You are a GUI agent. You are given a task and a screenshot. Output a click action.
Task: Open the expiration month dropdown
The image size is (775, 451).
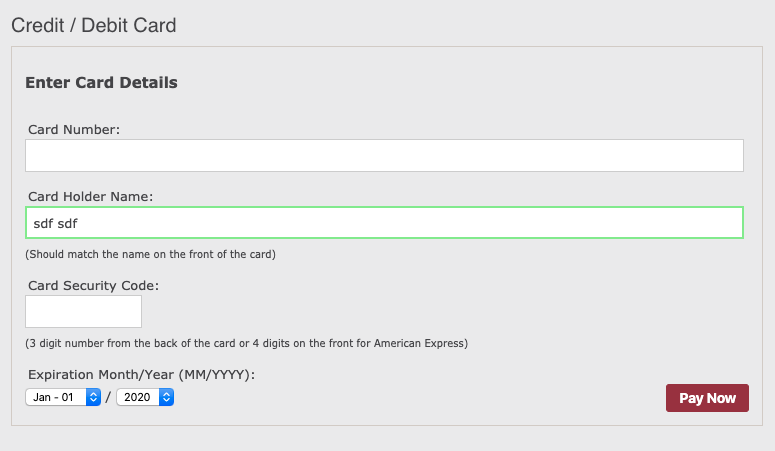[x=63, y=397]
